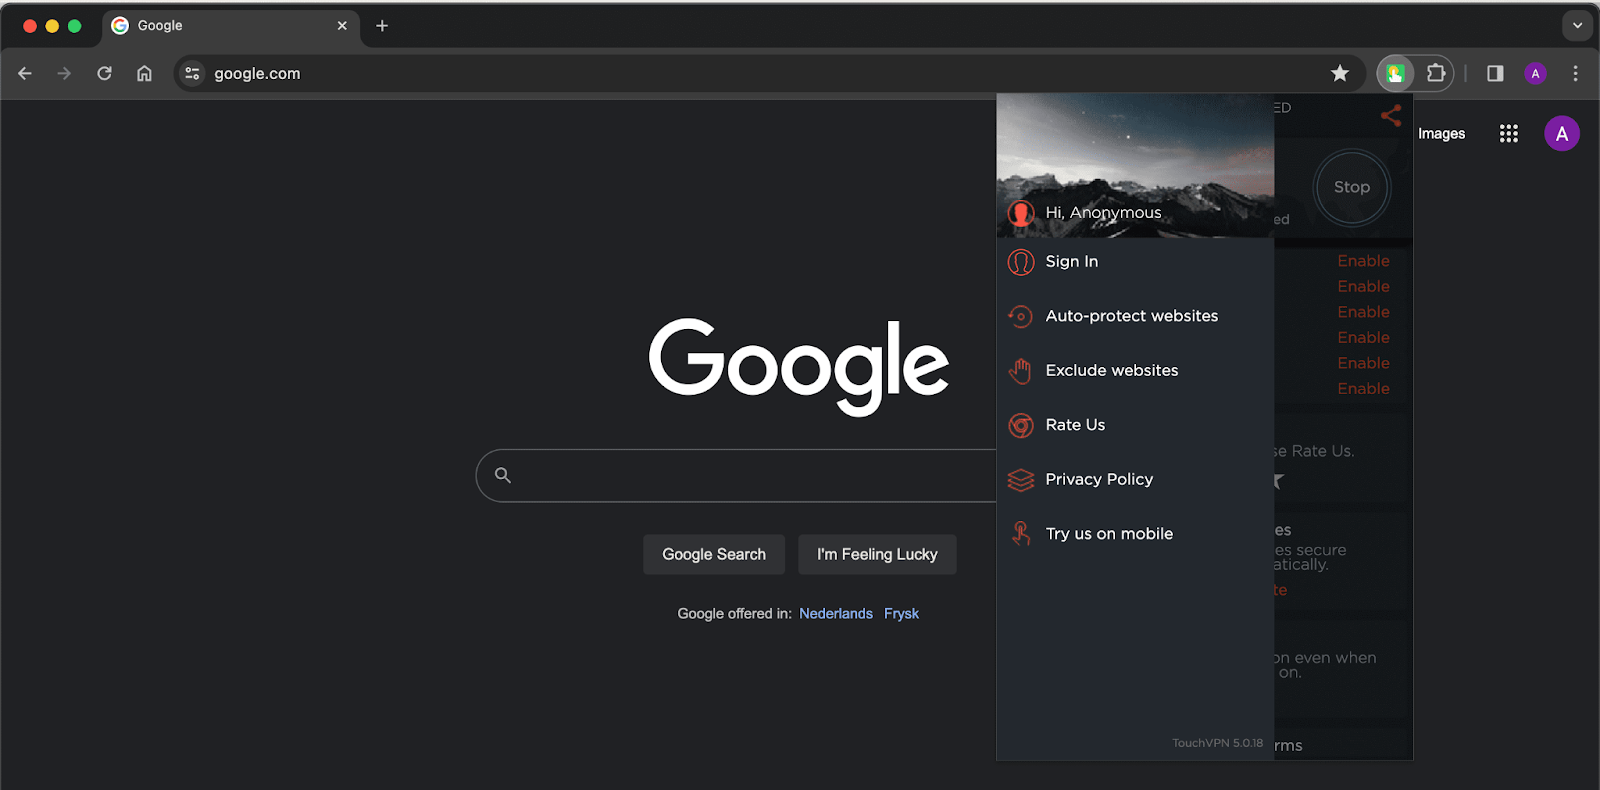Image resolution: width=1600 pixels, height=790 pixels.
Task: Open the Chrome profile avatar in toolbar
Action: [1536, 73]
